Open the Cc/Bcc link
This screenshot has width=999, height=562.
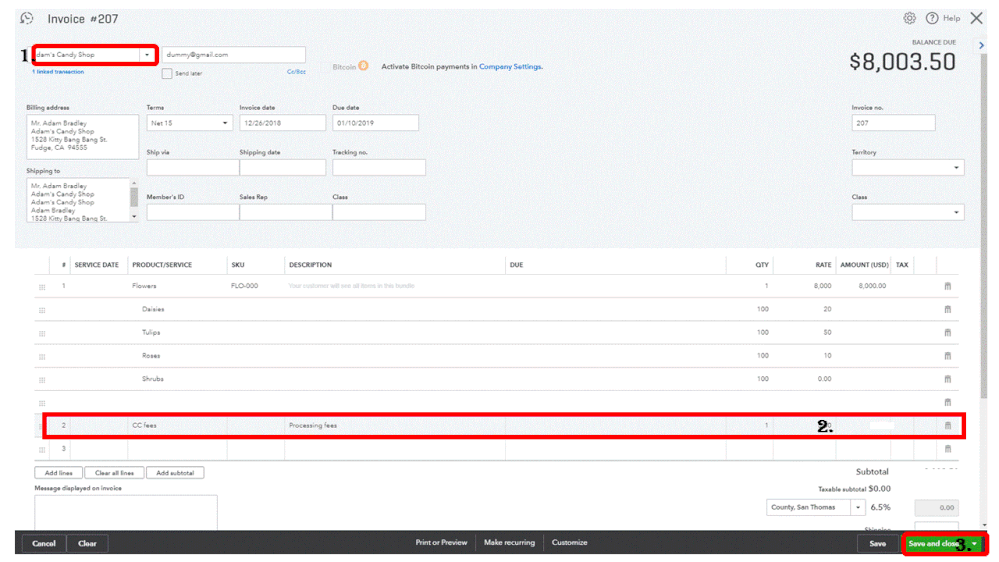(296, 72)
